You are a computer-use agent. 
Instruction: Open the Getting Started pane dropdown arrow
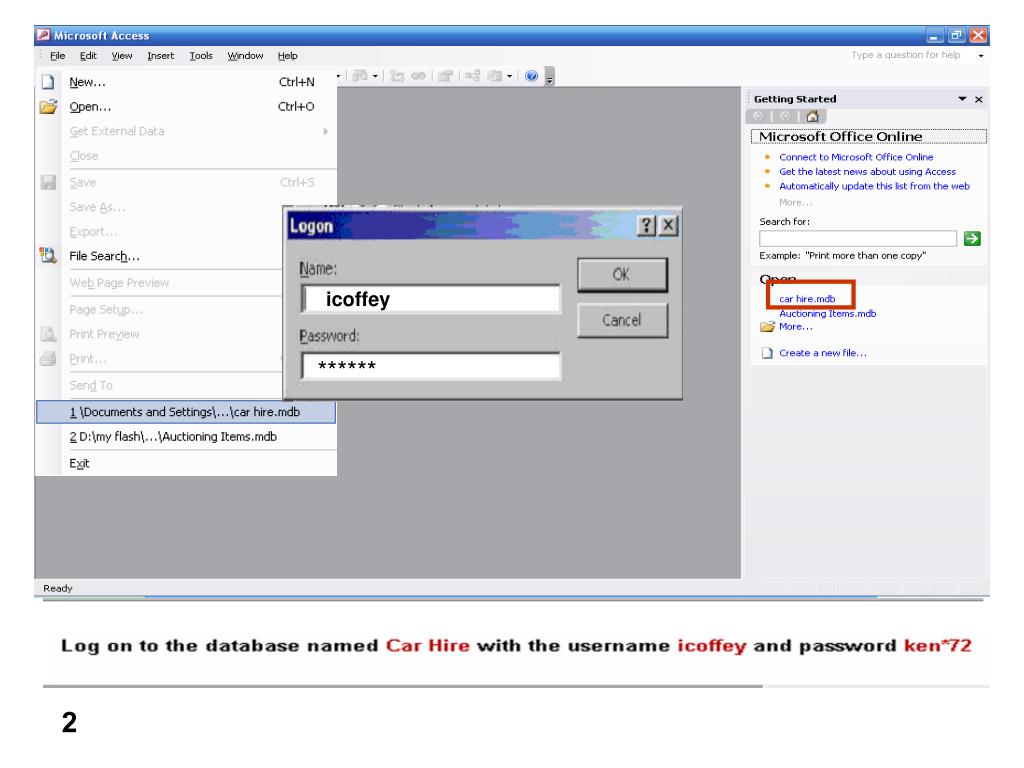tap(962, 99)
